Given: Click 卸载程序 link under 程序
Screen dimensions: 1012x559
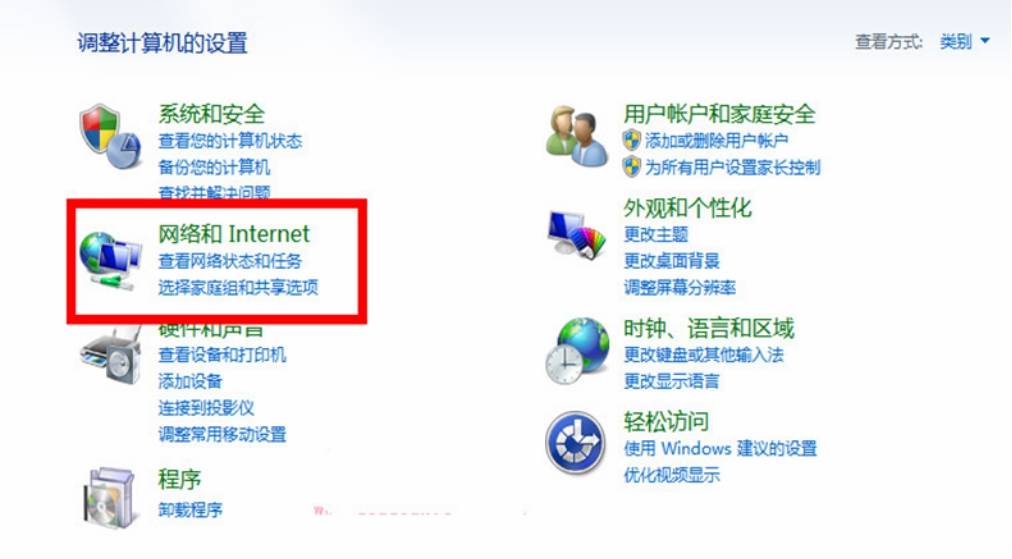Looking at the screenshot, I should click(190, 510).
